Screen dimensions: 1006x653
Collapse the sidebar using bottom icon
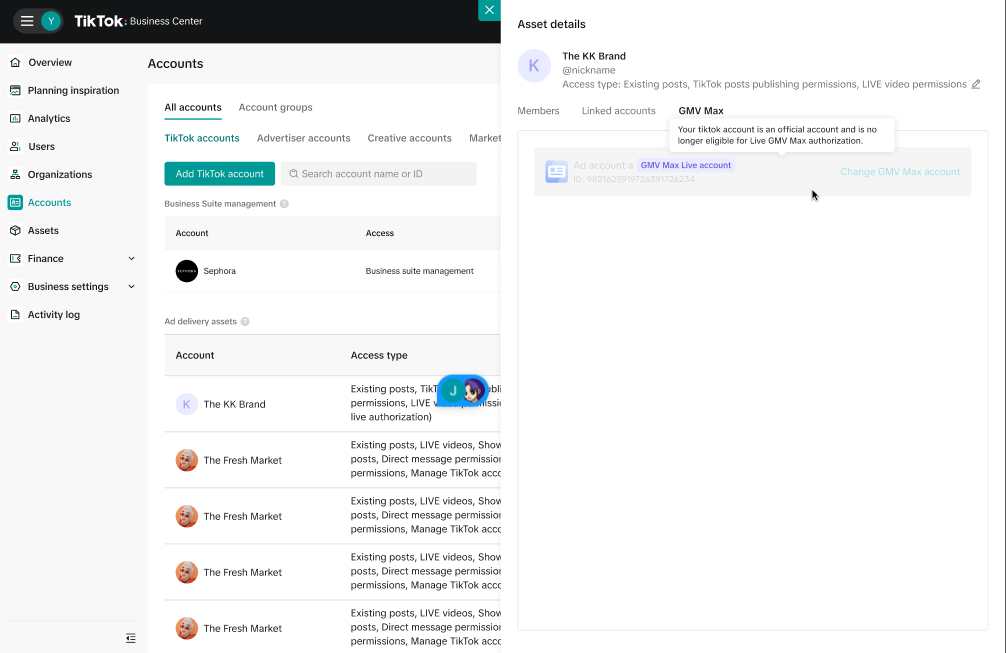click(130, 638)
